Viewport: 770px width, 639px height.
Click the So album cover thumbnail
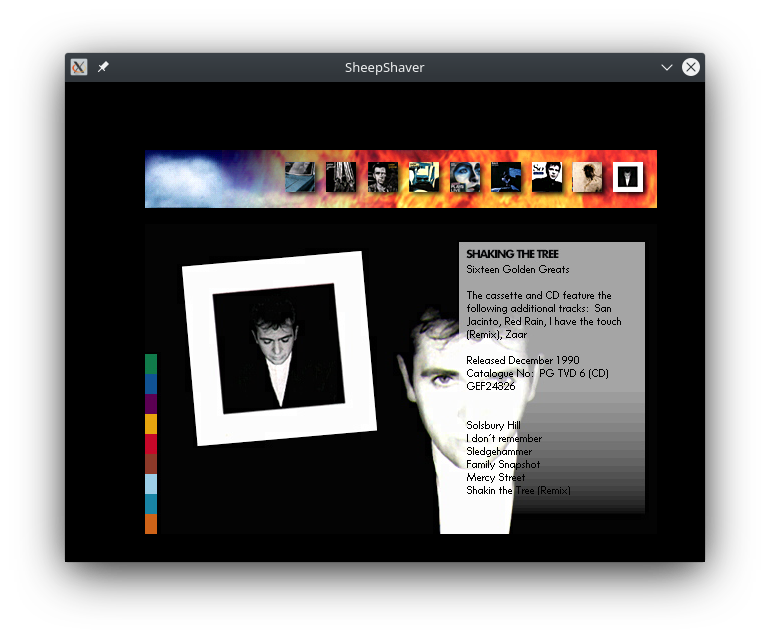coord(546,177)
